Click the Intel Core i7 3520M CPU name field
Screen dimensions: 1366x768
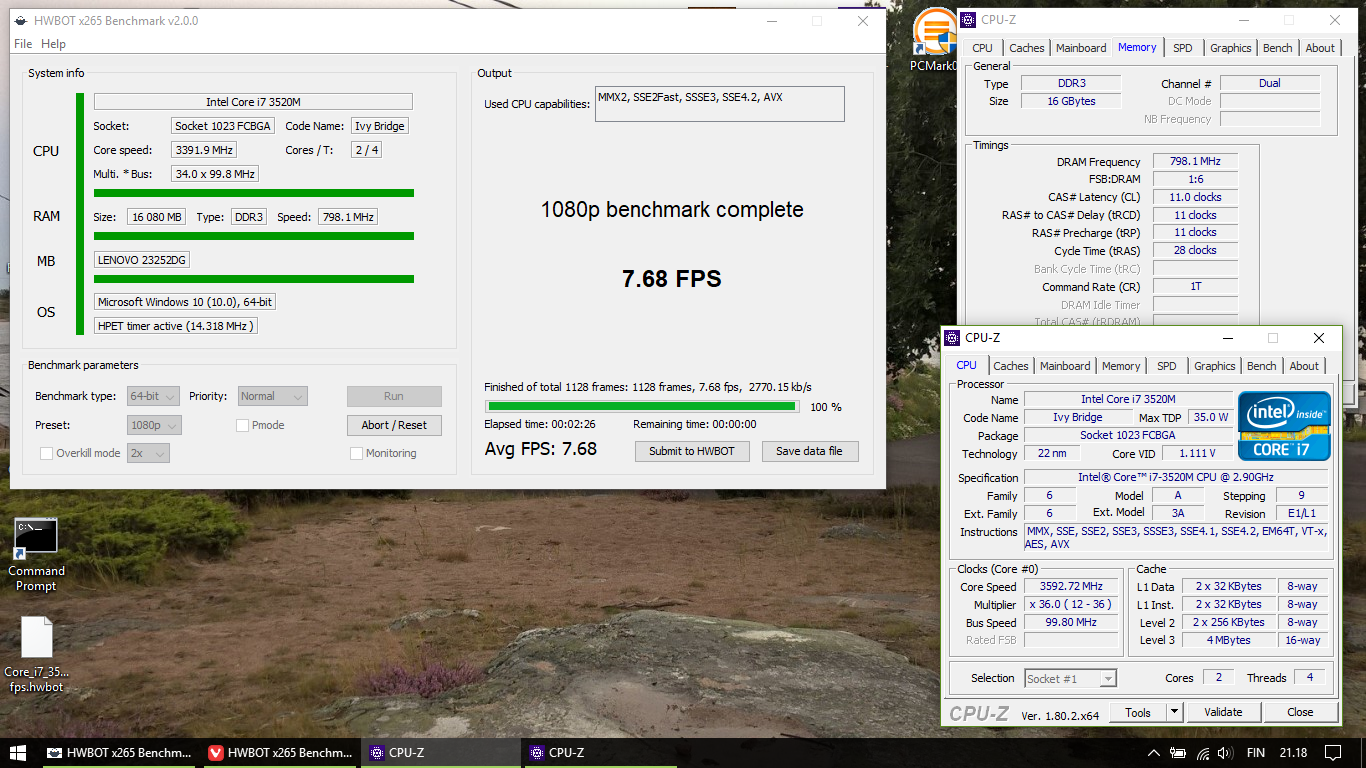pyautogui.click(x=253, y=102)
